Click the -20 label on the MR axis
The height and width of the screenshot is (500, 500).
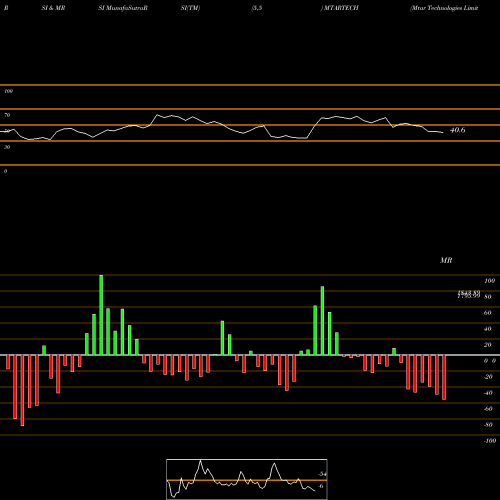488,377
